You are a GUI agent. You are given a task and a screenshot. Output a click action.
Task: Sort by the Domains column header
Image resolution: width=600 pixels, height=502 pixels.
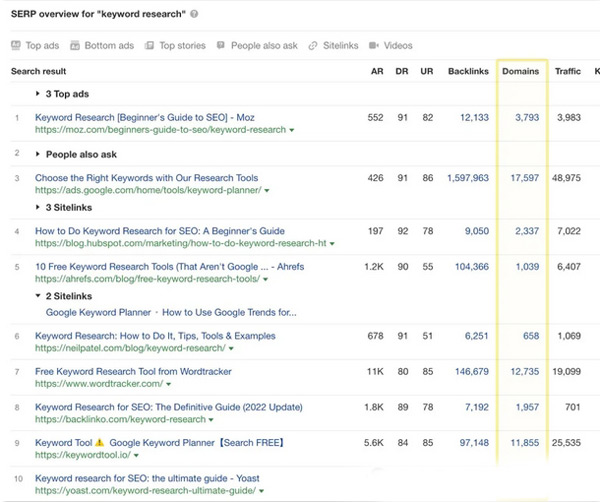tap(520, 72)
